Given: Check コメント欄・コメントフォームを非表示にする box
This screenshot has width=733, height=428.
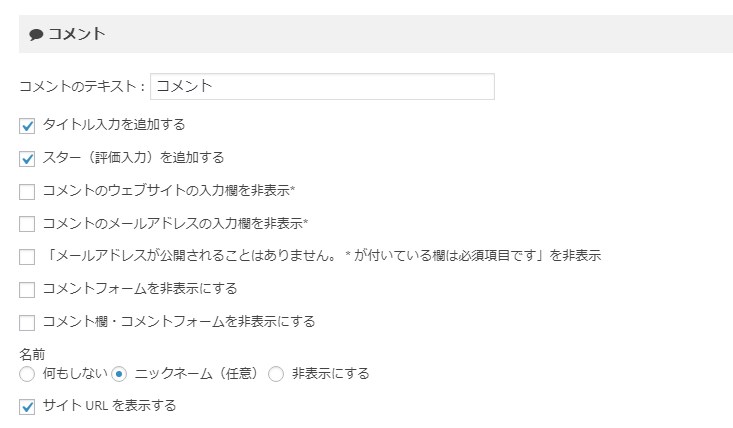Looking at the screenshot, I should [27, 322].
